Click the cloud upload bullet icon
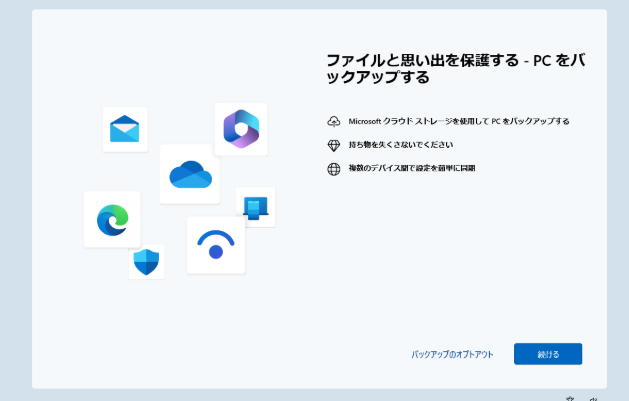This screenshot has width=629, height=401. 334,121
